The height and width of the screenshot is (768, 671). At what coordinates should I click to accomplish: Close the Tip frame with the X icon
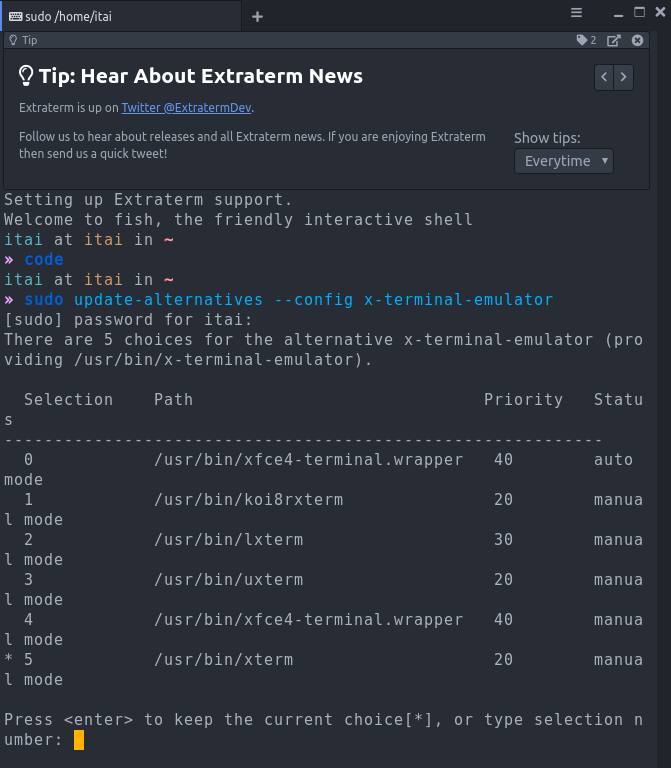coord(637,40)
